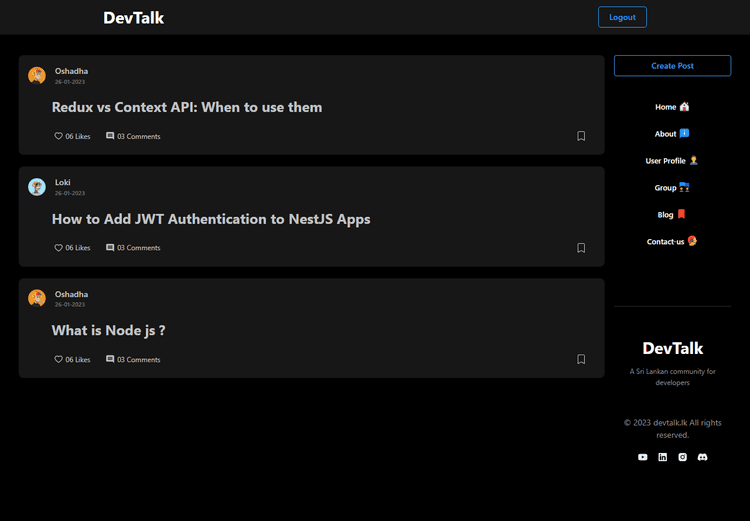Screen dimensions: 750x521
Task: Click Oshadha's avatar on Node js post
Action: click(37, 299)
